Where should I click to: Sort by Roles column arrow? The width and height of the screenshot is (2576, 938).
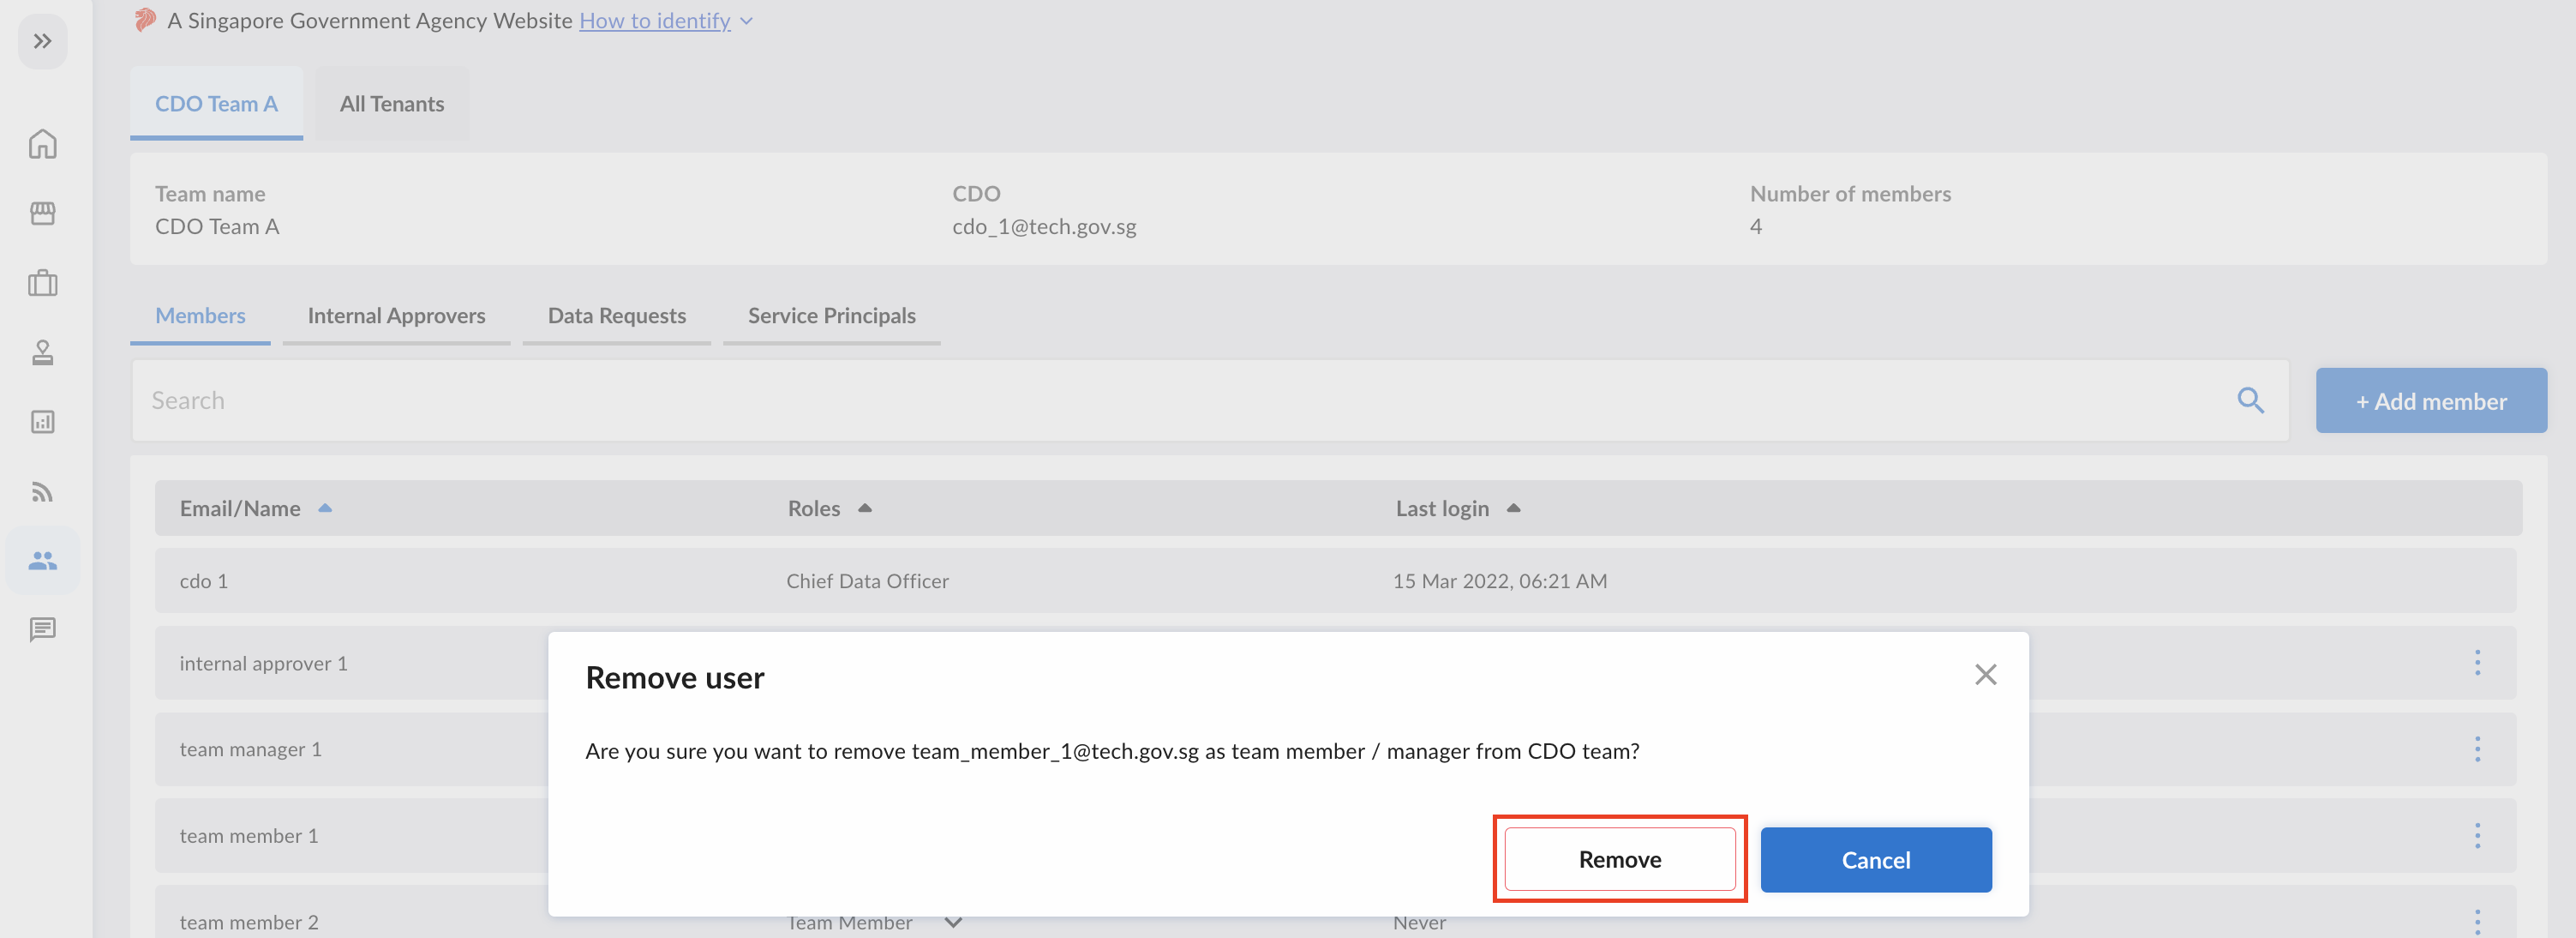point(865,508)
